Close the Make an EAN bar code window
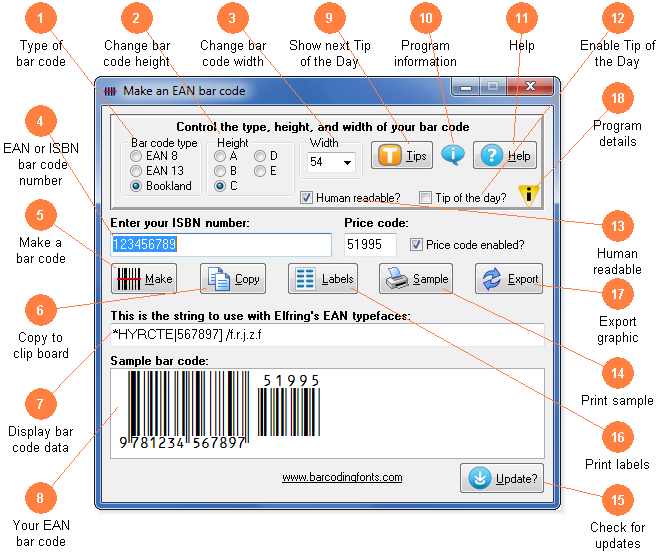Image resolution: width=658 pixels, height=553 pixels. tap(530, 86)
